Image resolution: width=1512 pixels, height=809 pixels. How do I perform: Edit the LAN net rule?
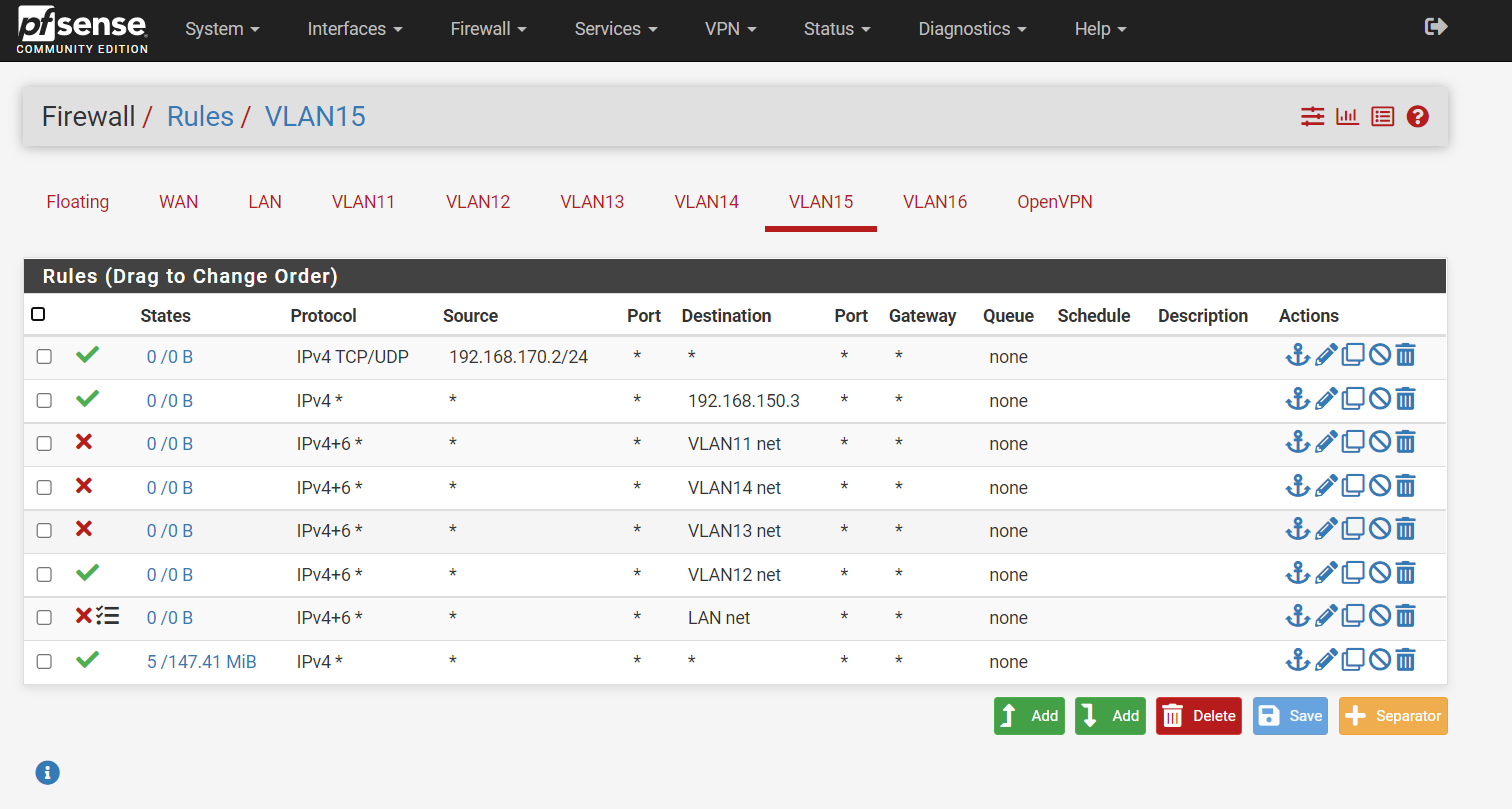[x=1326, y=616]
